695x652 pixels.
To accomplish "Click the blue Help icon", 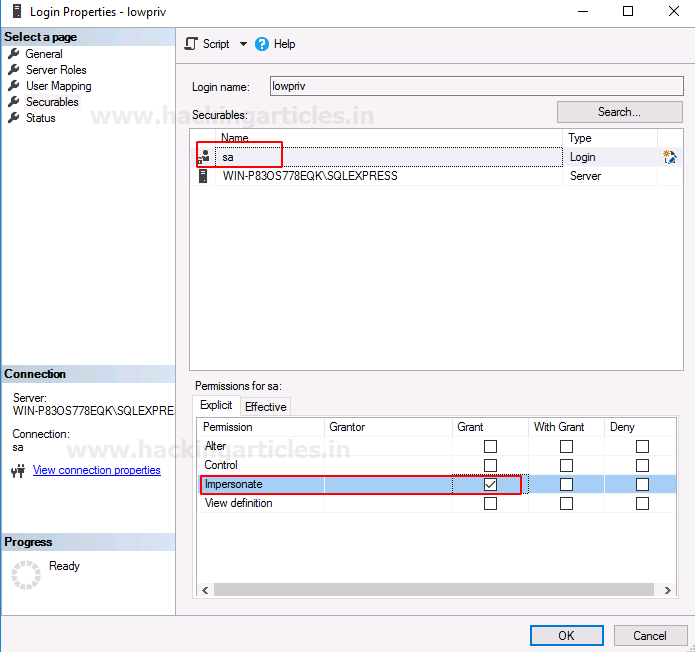I will [x=262, y=44].
